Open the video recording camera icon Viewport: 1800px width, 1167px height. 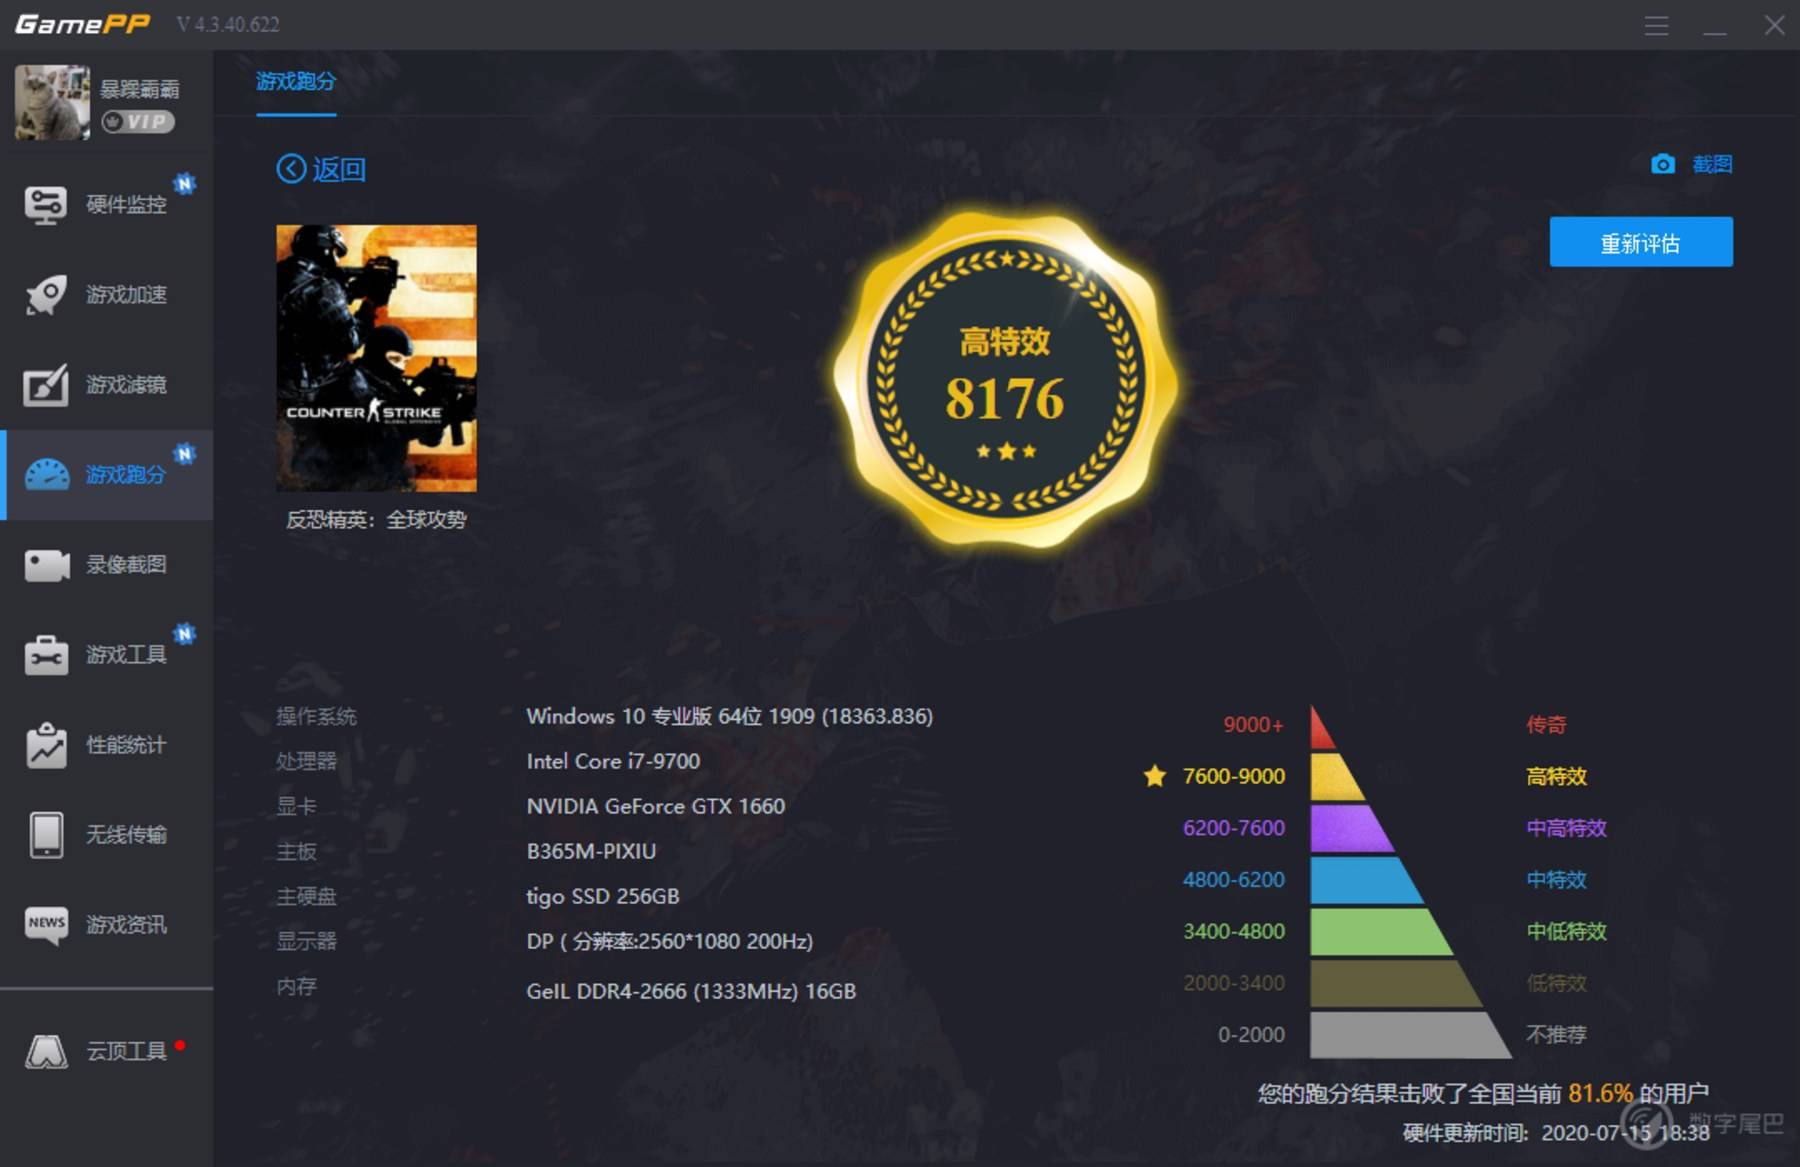(47, 565)
